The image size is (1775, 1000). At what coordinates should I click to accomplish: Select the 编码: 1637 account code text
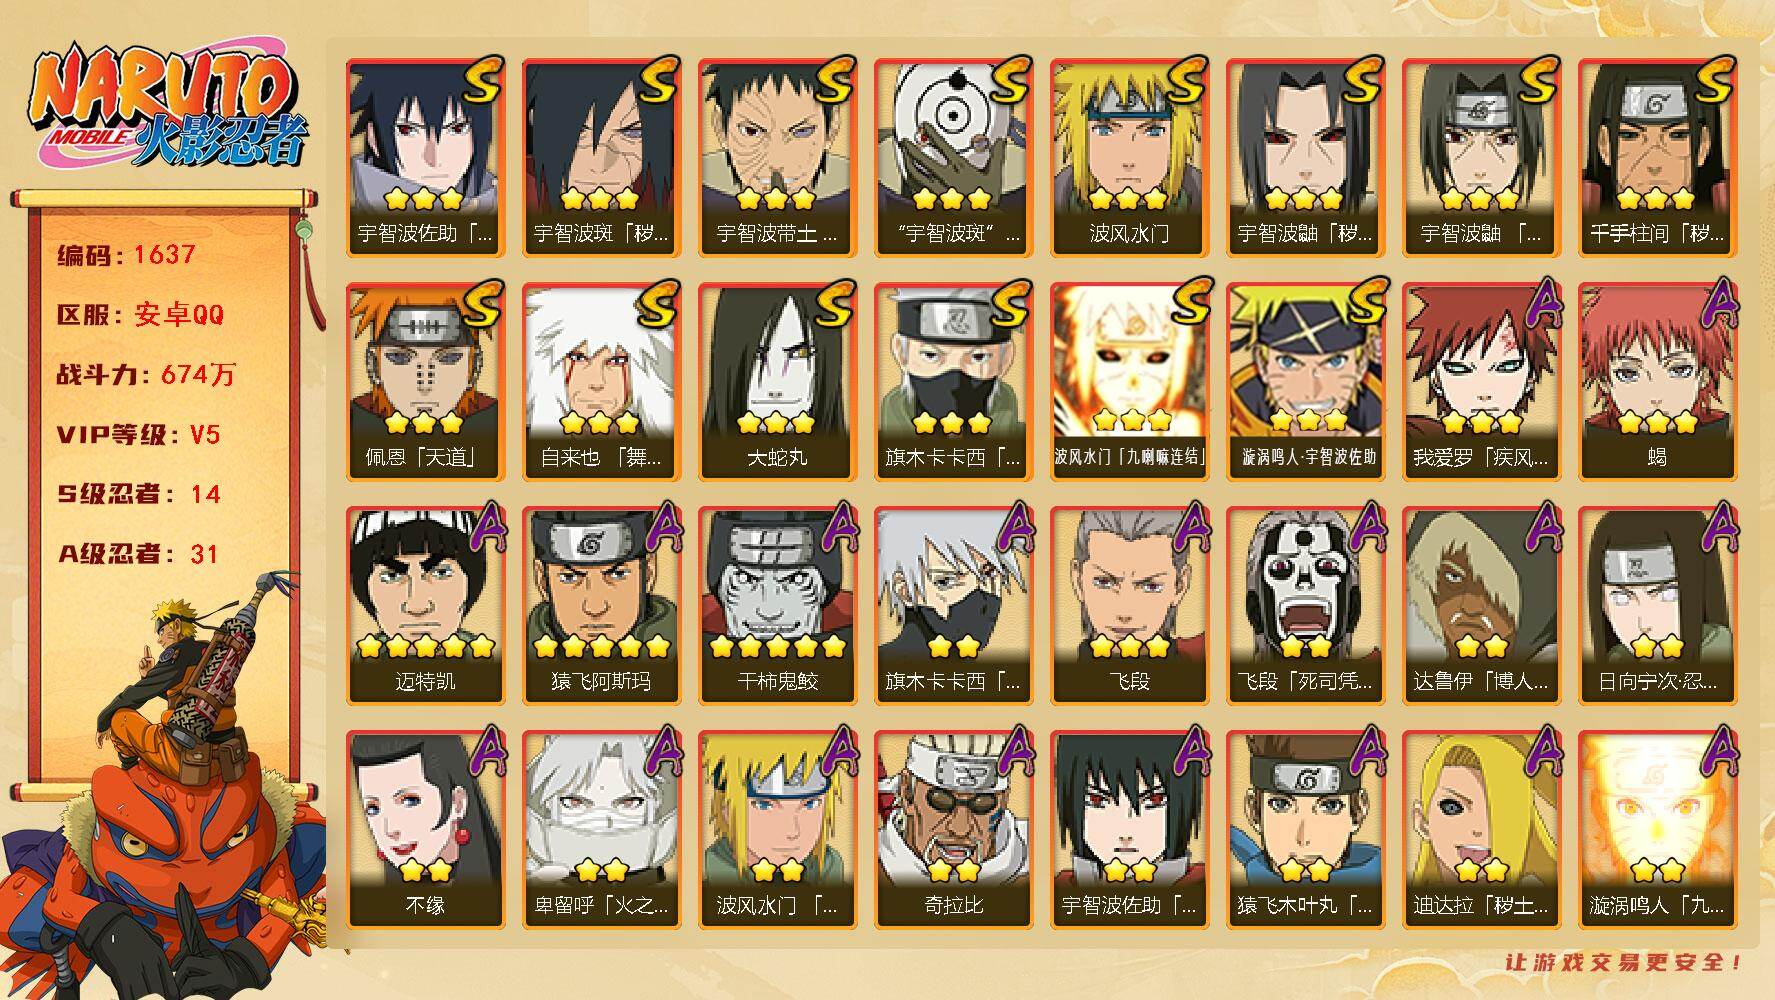coord(127,254)
